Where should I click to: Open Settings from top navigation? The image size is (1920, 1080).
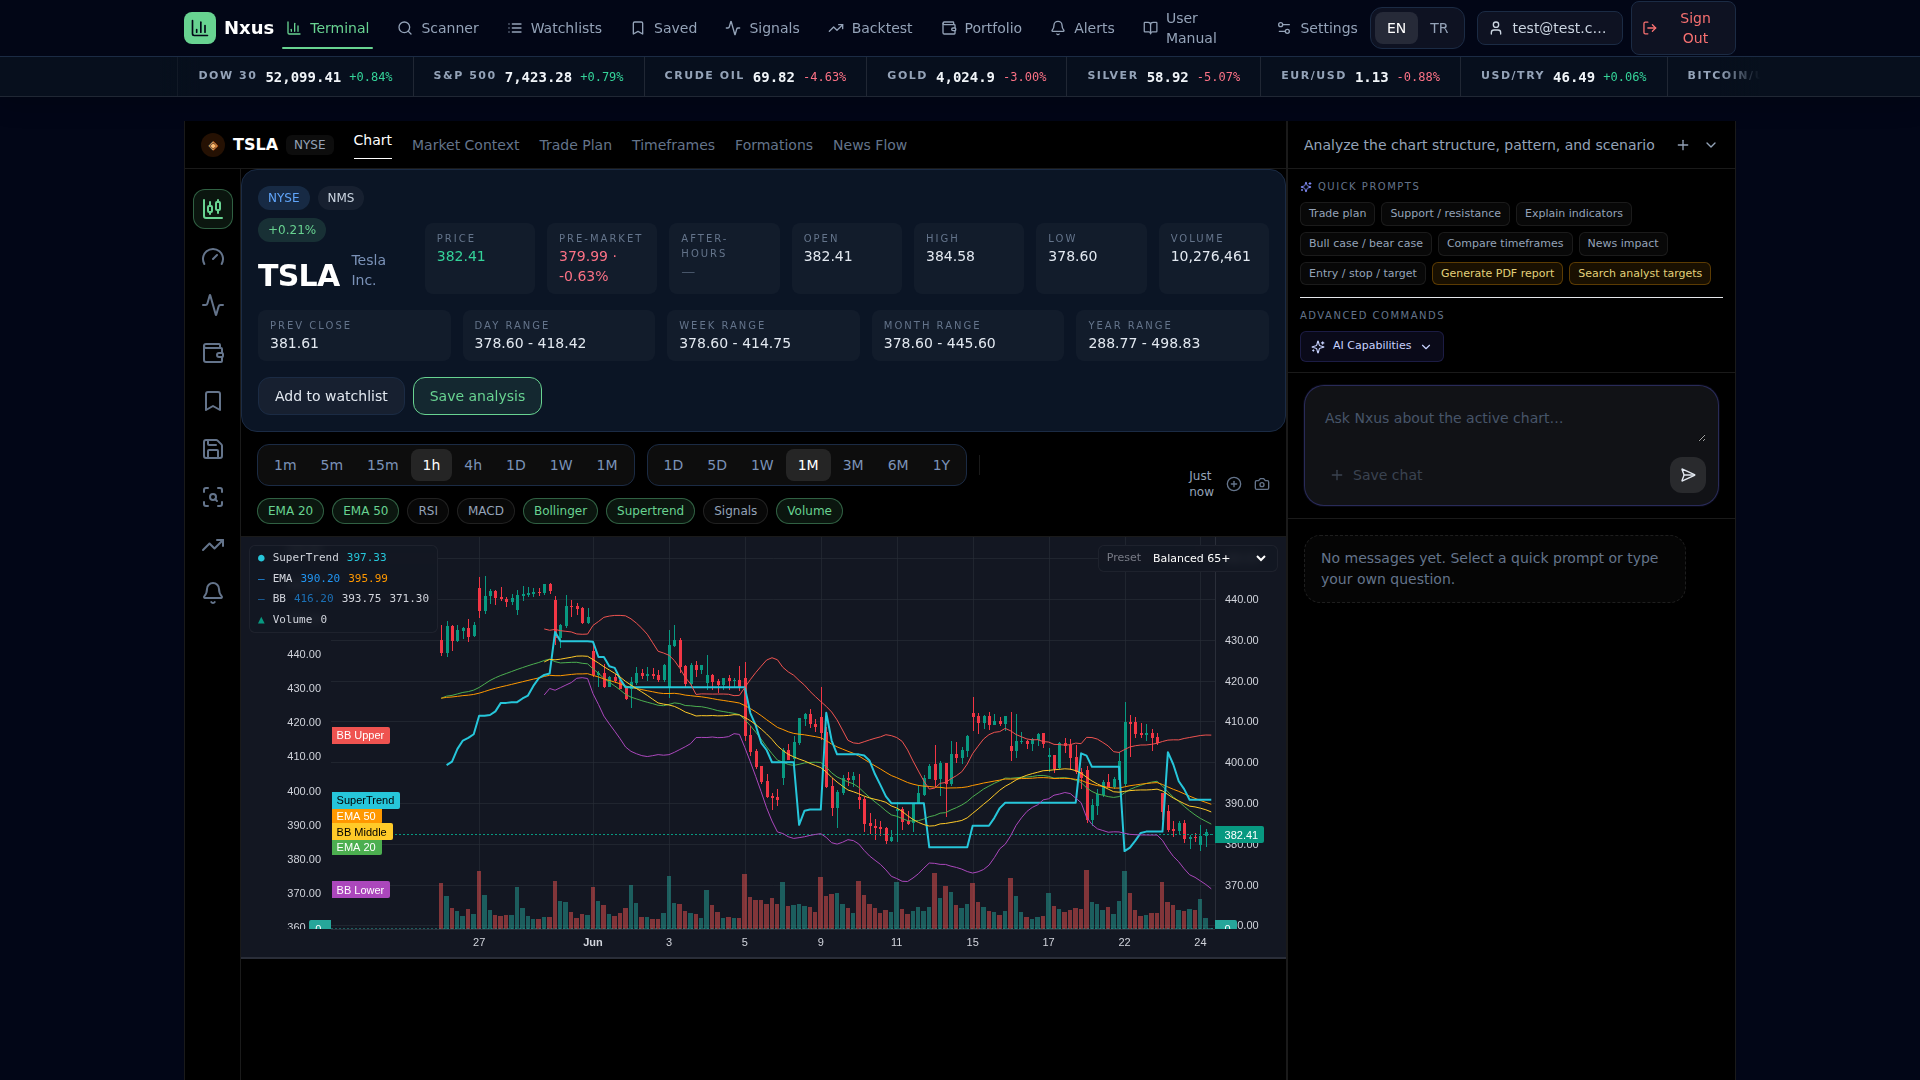(x=1317, y=28)
